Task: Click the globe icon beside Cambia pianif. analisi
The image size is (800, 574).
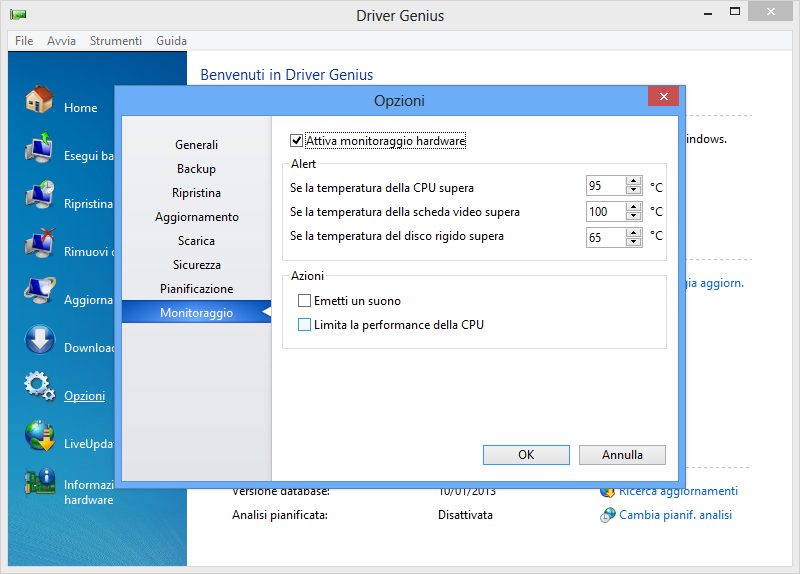Action: tap(607, 515)
